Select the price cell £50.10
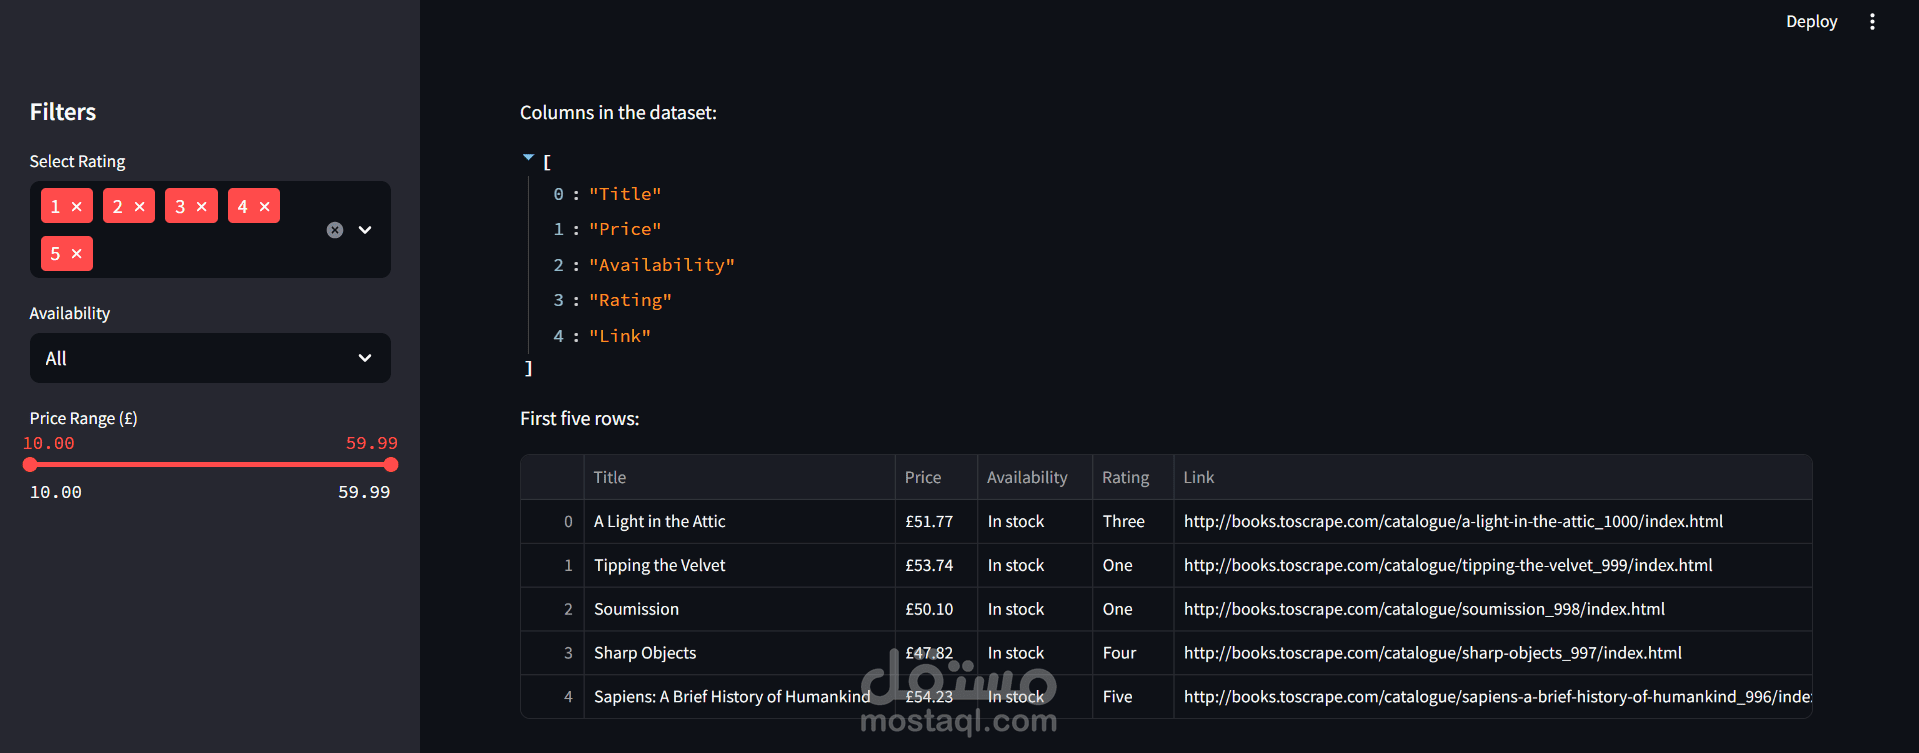The height and width of the screenshot is (753, 1919). pos(936,609)
